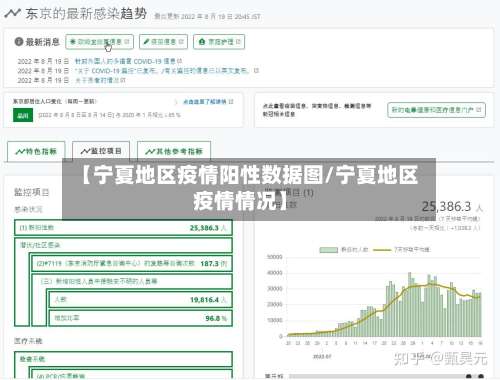This screenshot has height=380, width=500.
Task: Toggle the green bar series in chart legend
Action: pyautogui.click(x=343, y=249)
